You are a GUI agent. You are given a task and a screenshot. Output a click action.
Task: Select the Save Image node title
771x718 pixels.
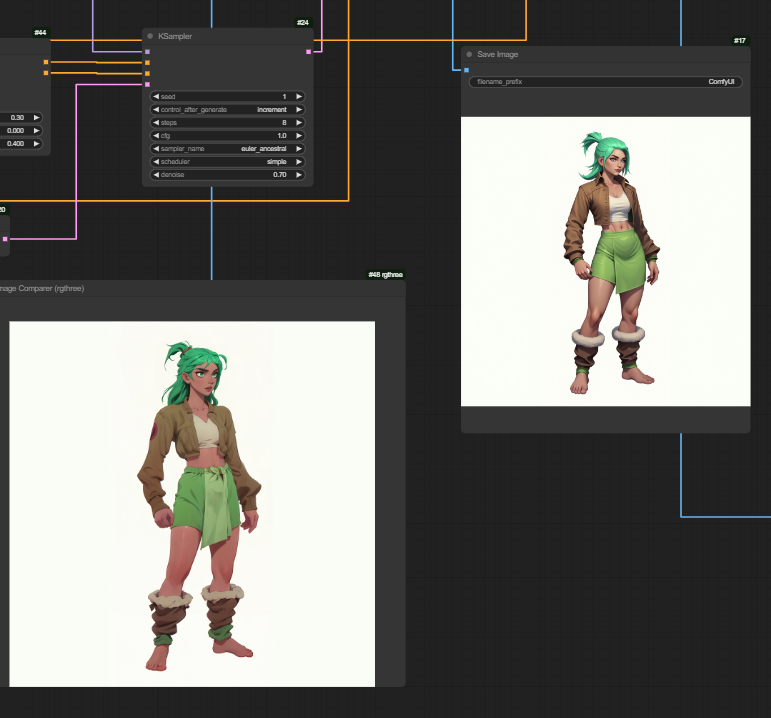tap(498, 54)
